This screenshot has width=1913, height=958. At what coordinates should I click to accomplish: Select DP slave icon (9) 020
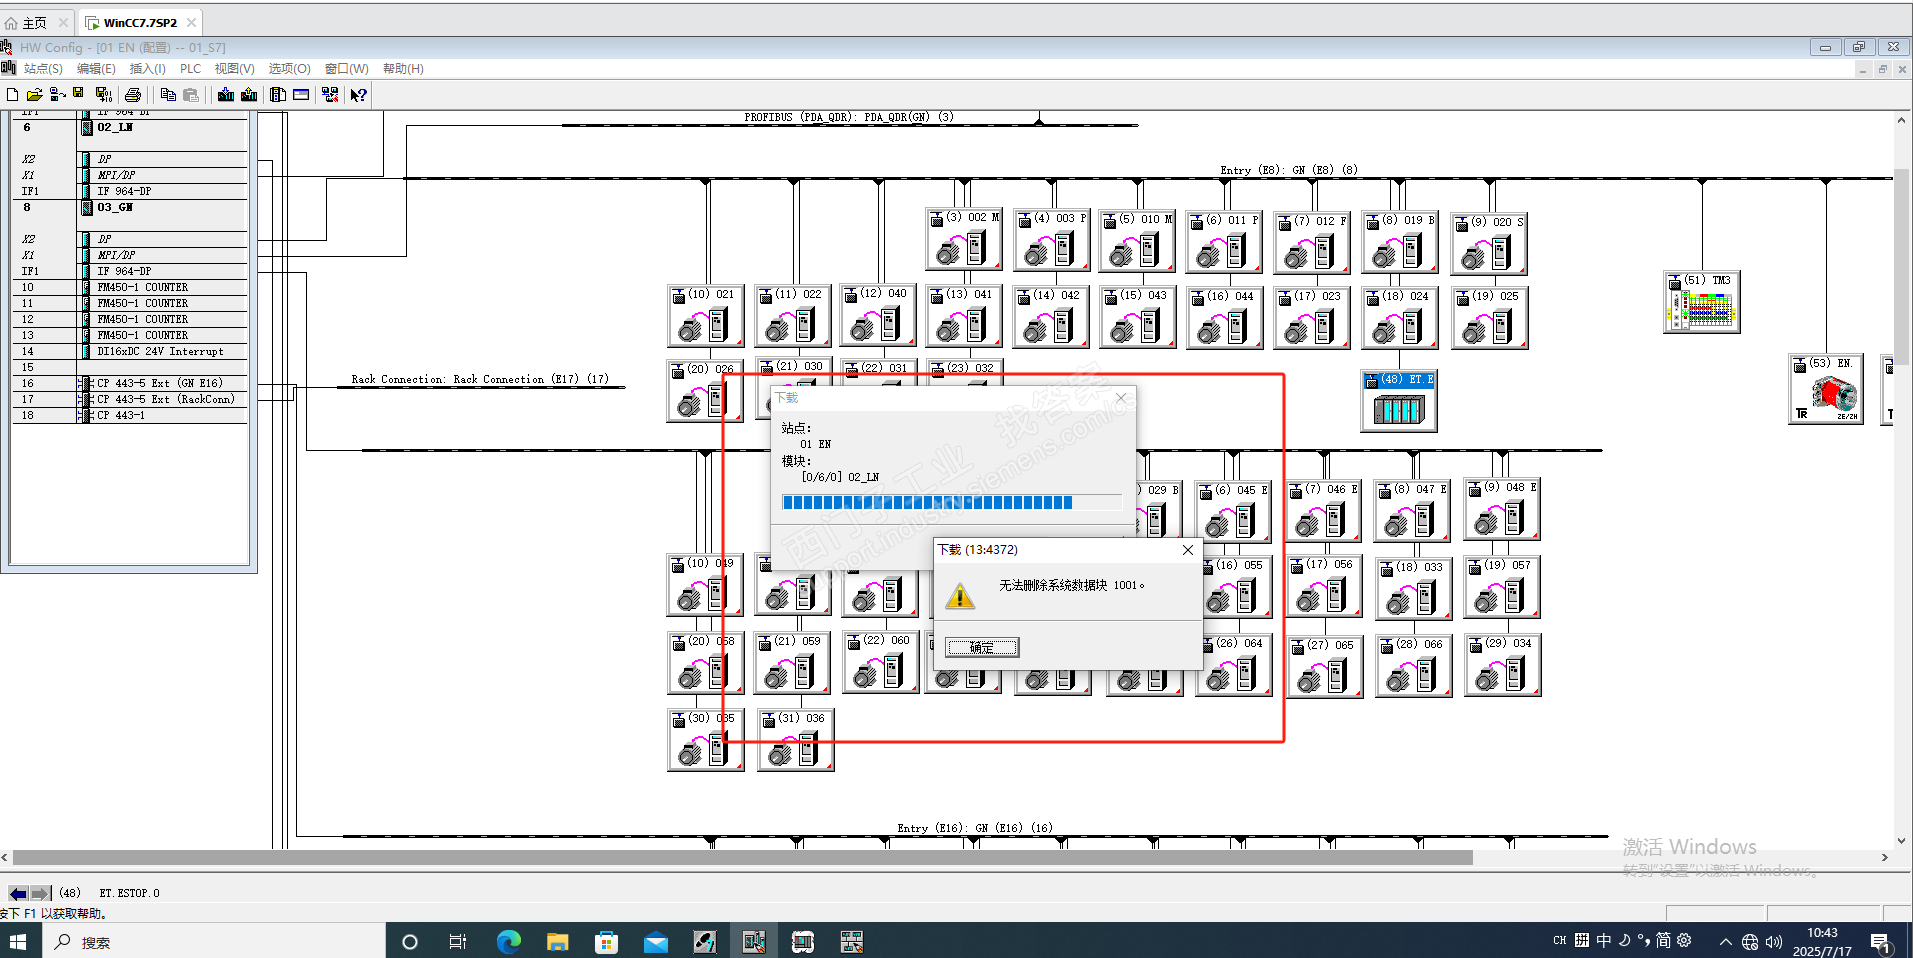1489,243
